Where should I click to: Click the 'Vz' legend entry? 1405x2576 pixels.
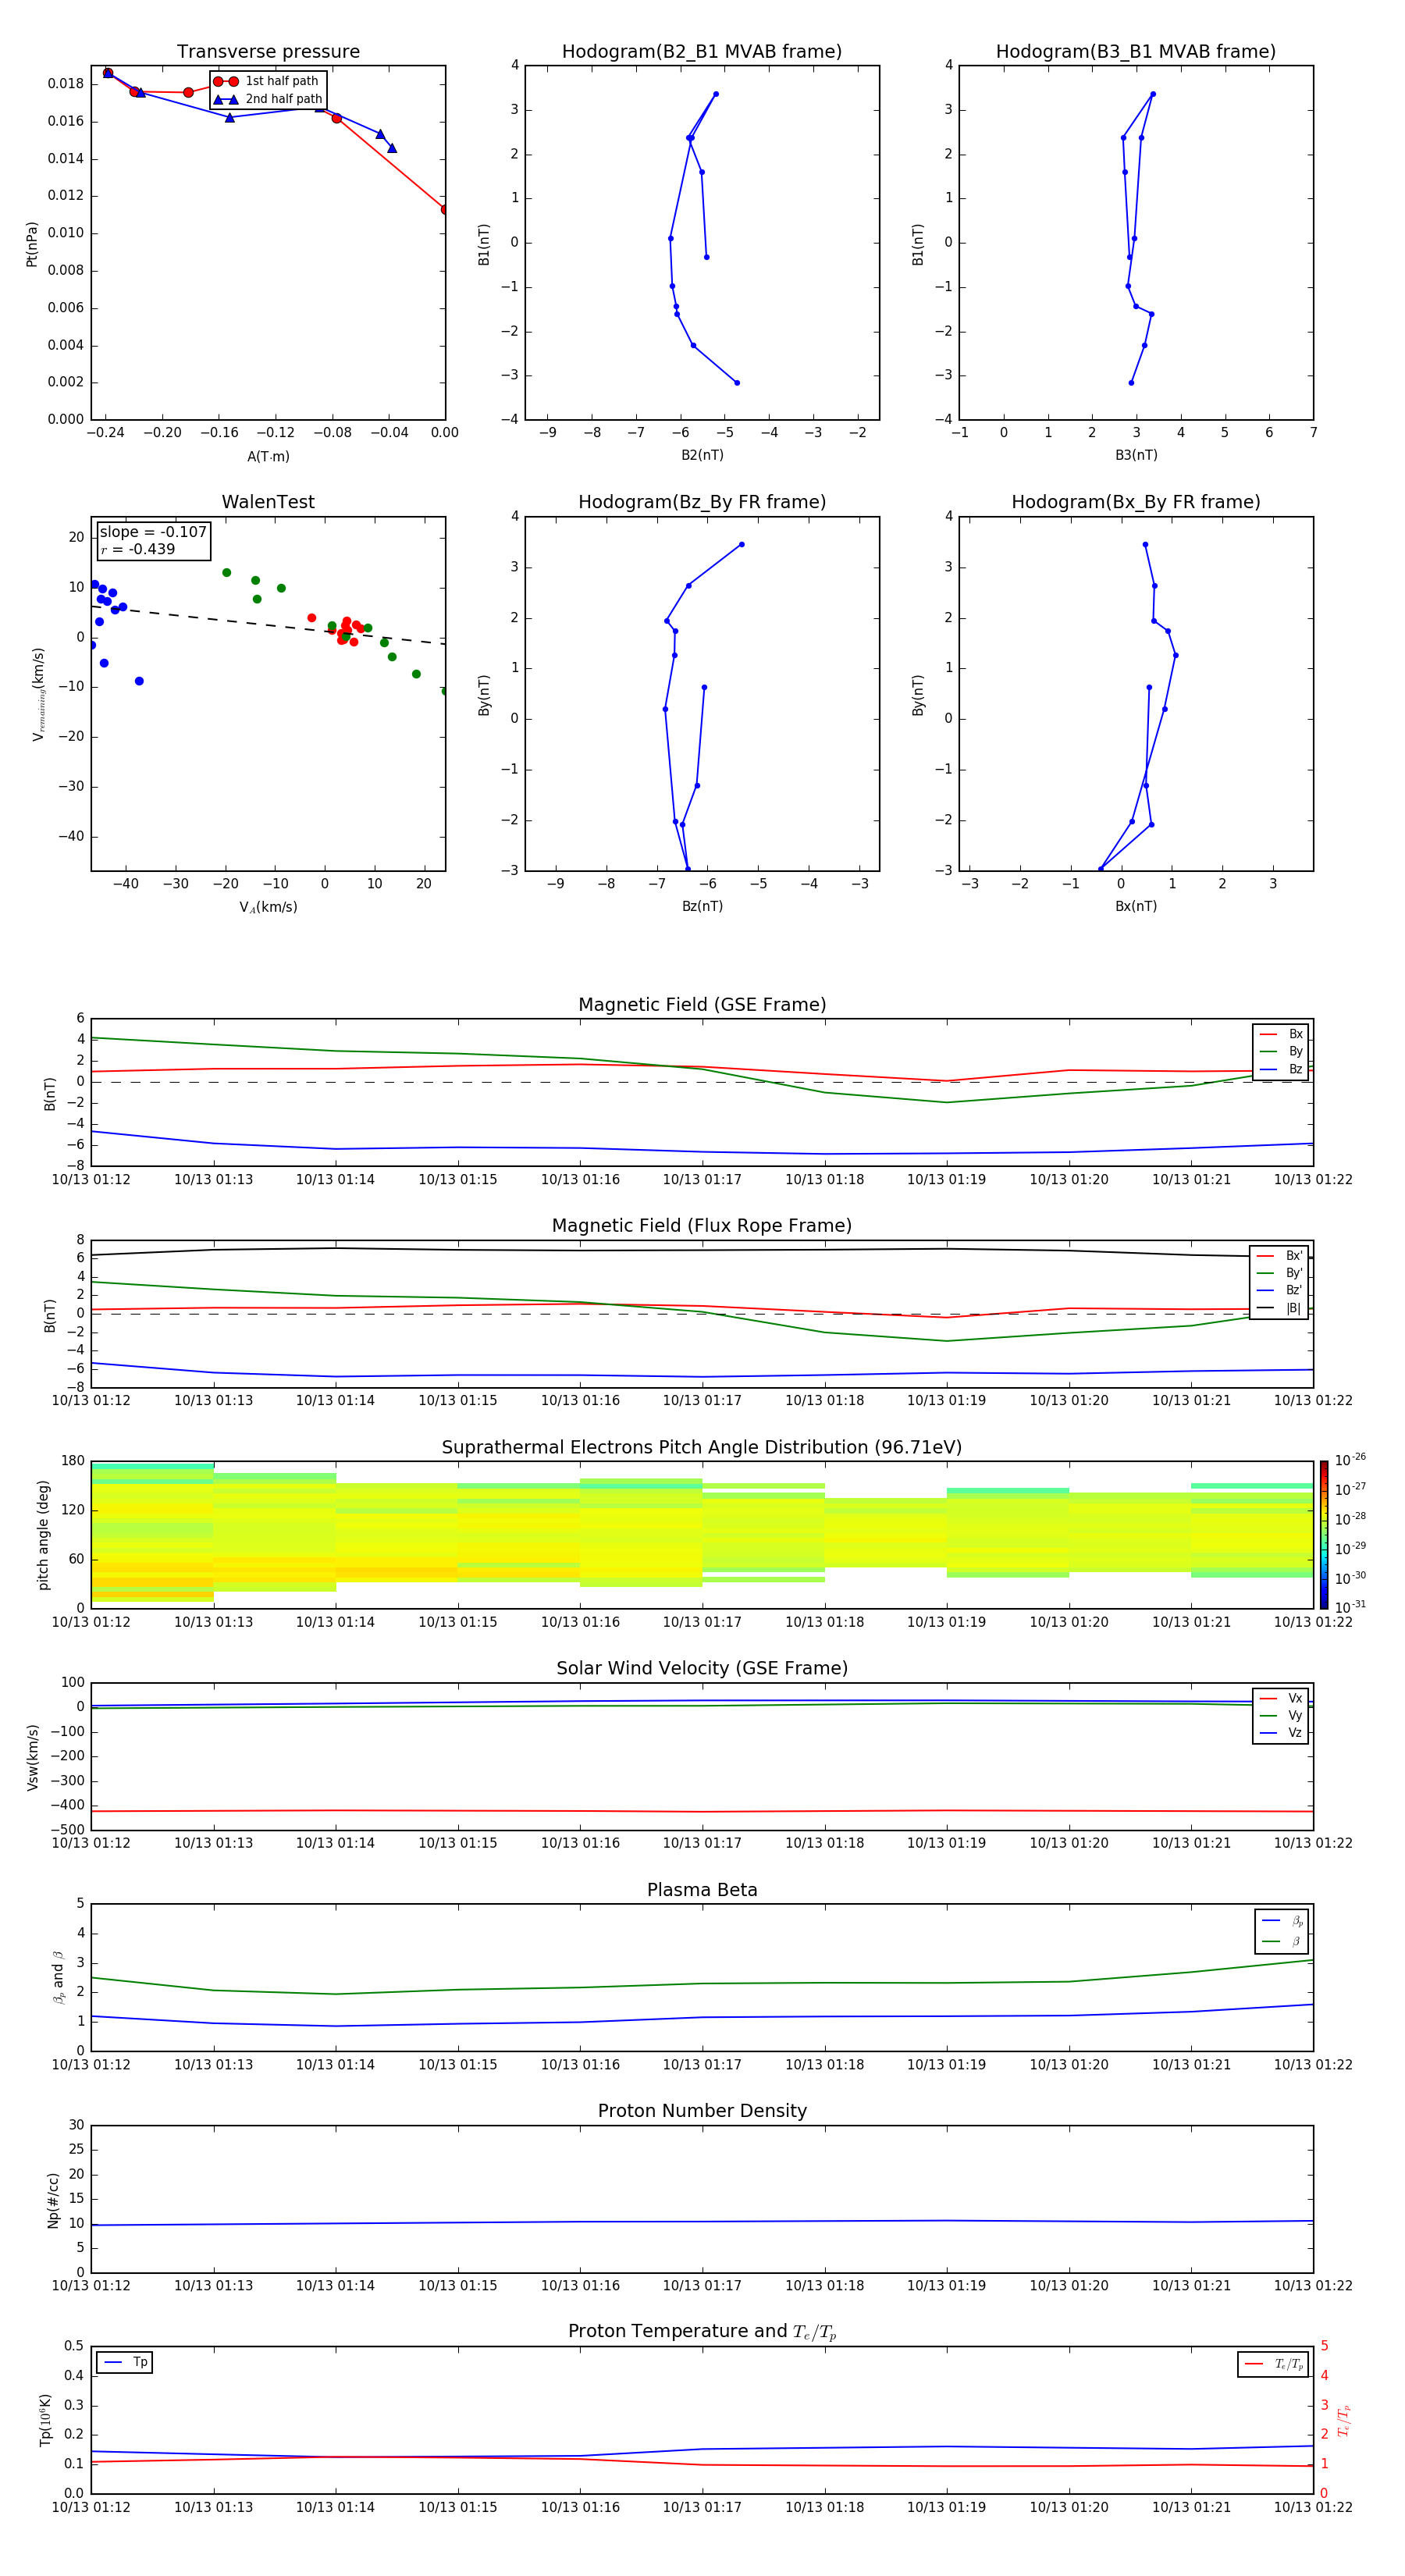click(1282, 1733)
